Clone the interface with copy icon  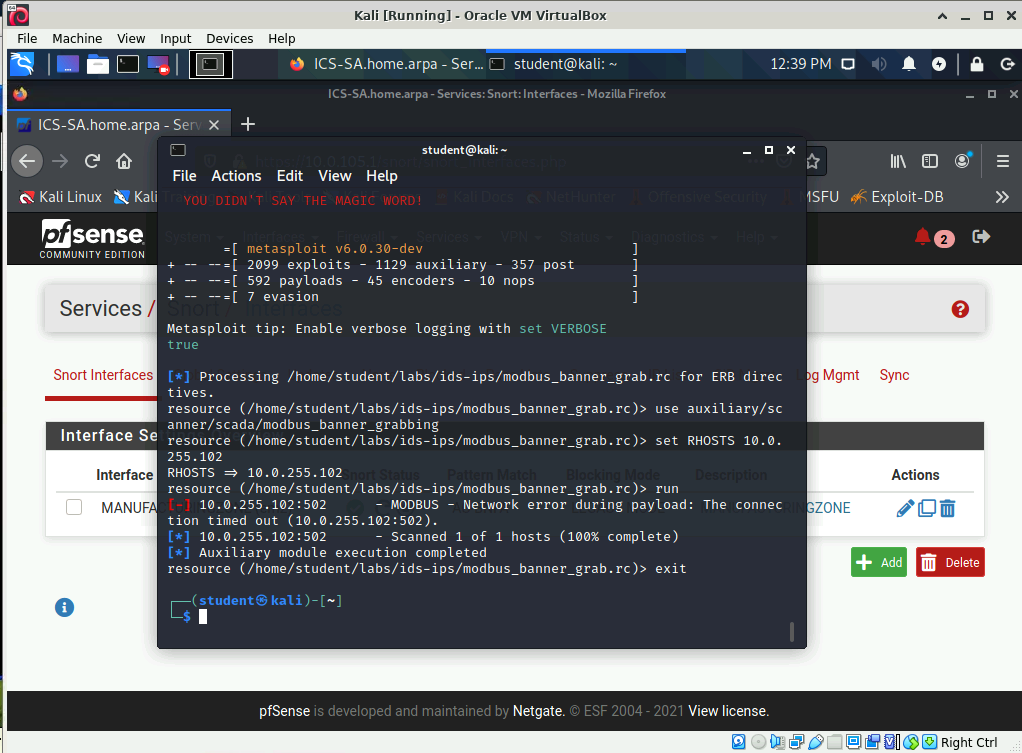click(927, 509)
